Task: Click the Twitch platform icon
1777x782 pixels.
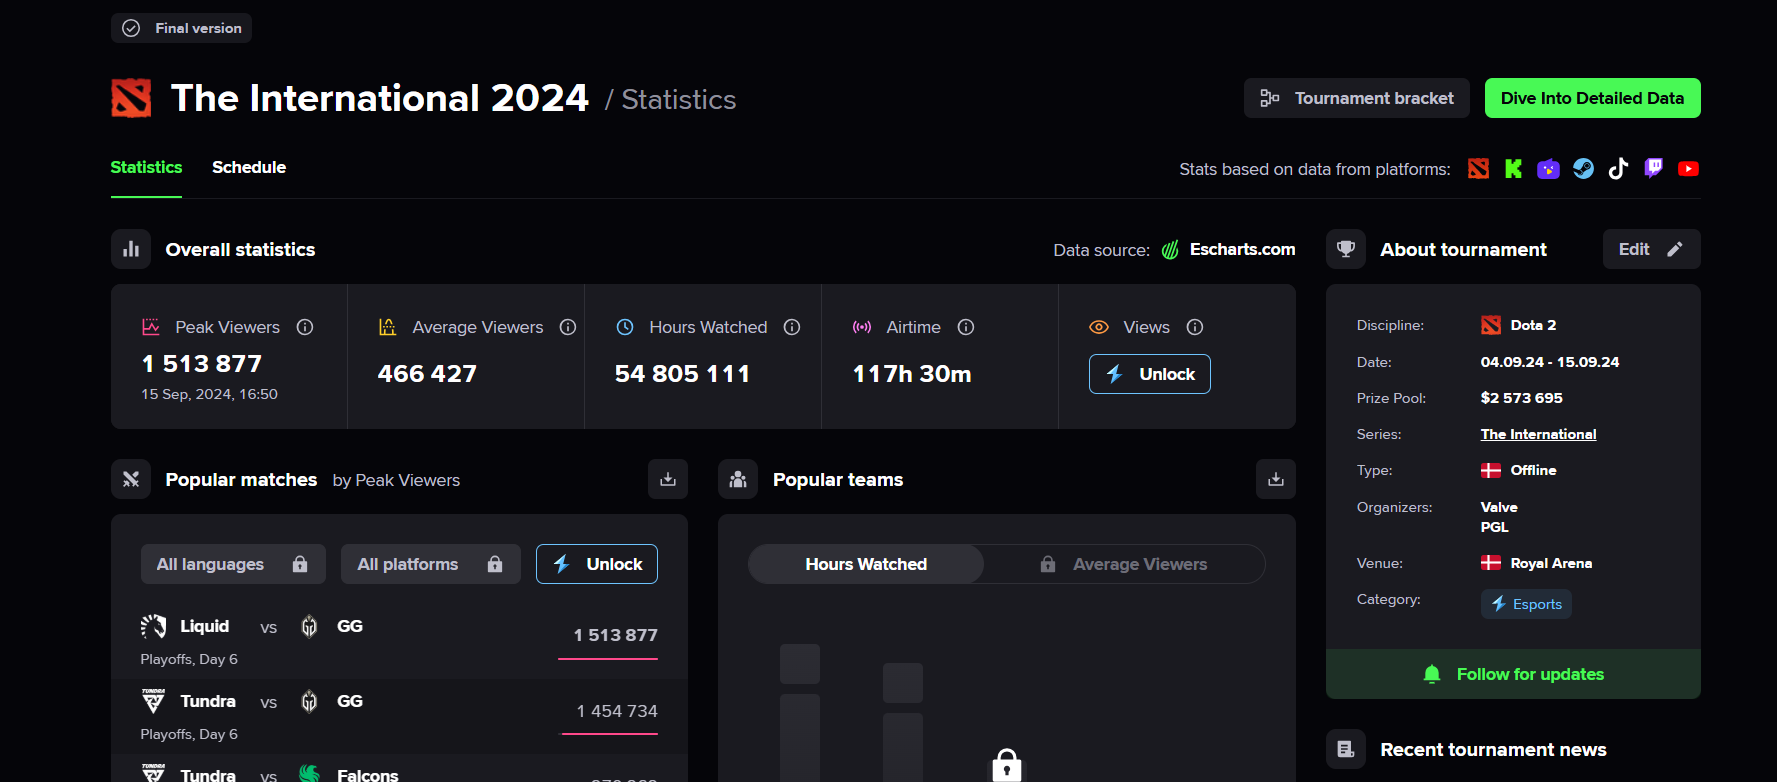Action: point(1654,168)
